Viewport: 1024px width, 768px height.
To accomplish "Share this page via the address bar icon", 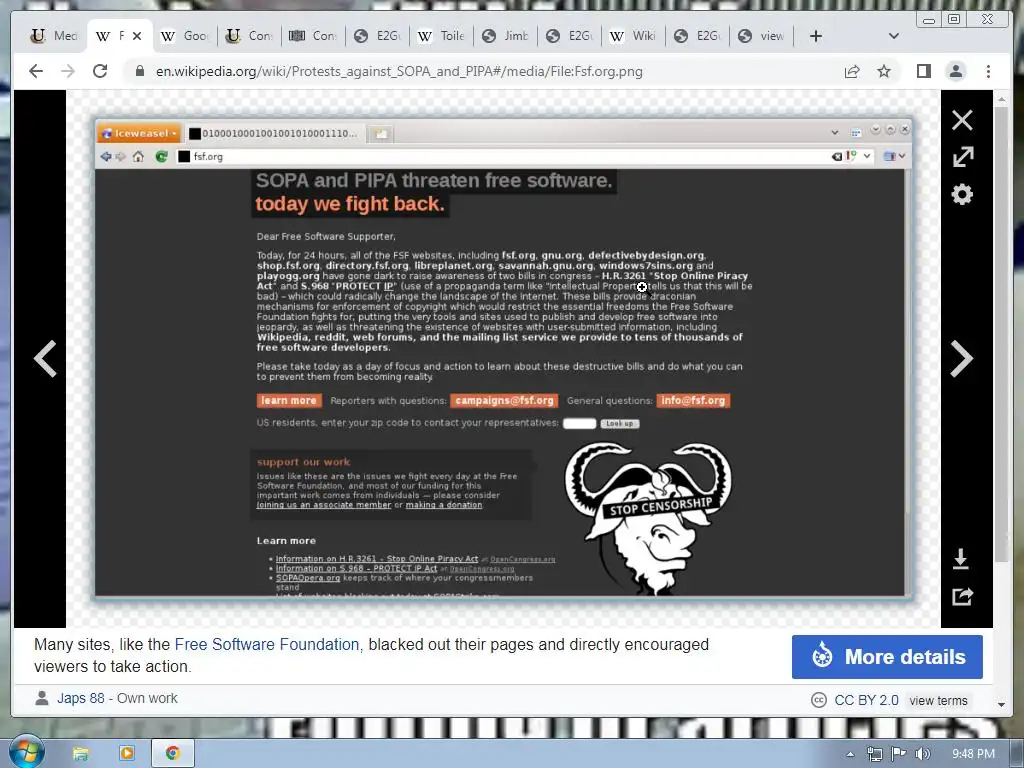I will (x=852, y=71).
